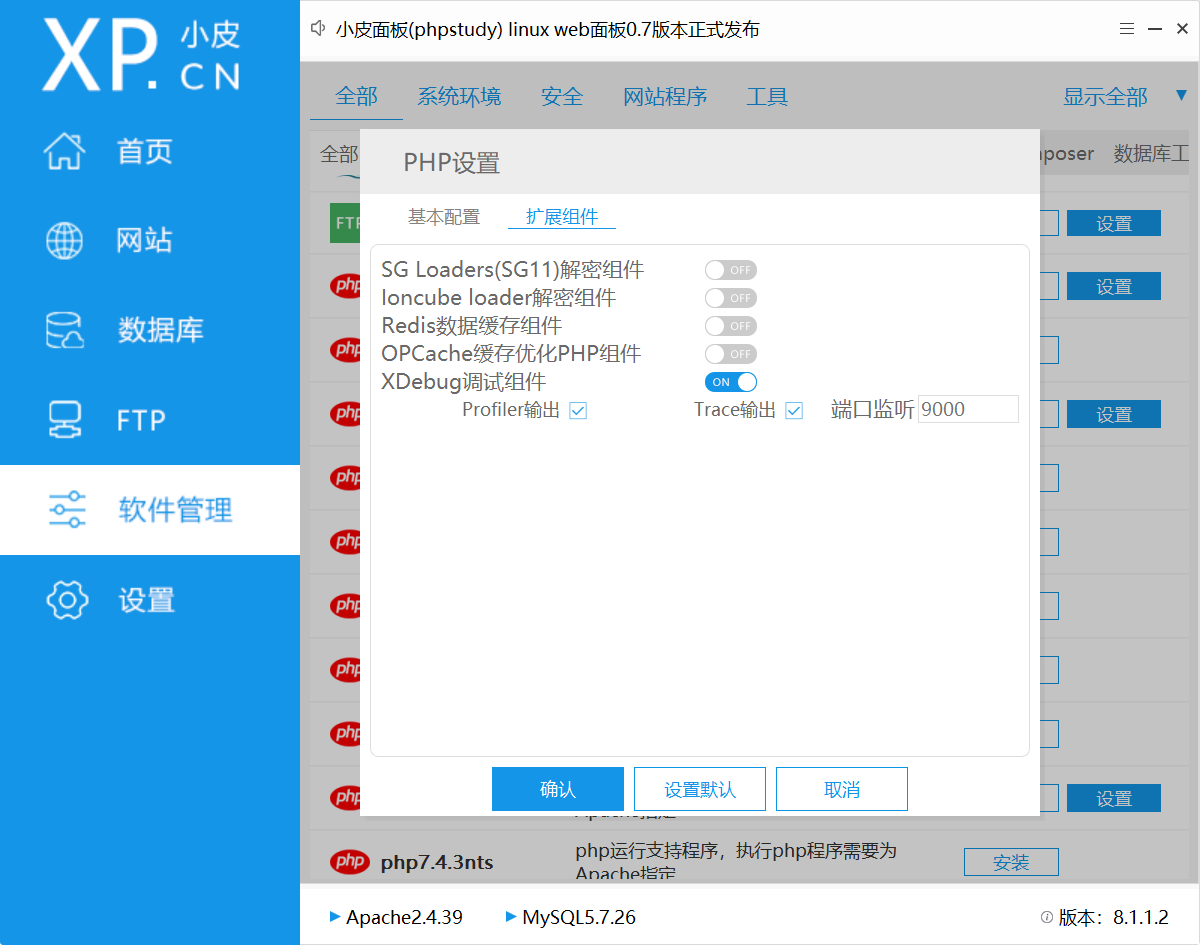Image resolution: width=1200 pixels, height=945 pixels.
Task: Click the triangle icon before Apache2.4.39
Action: tap(334, 917)
